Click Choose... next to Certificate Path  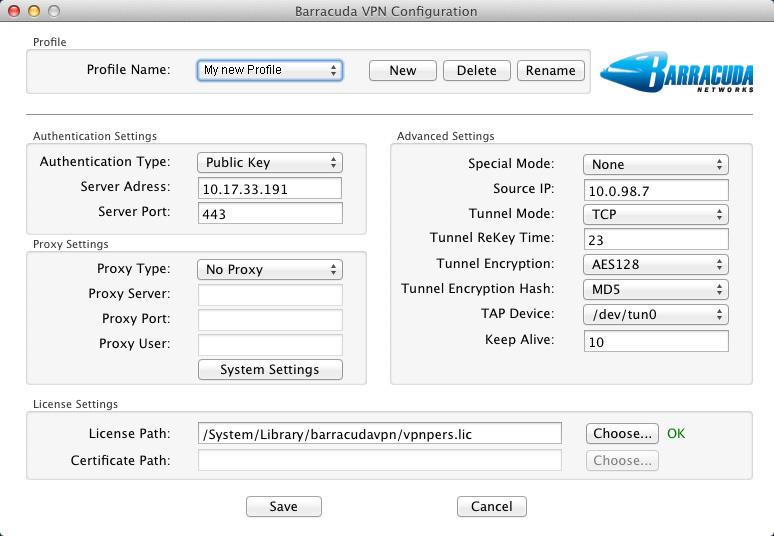(622, 460)
